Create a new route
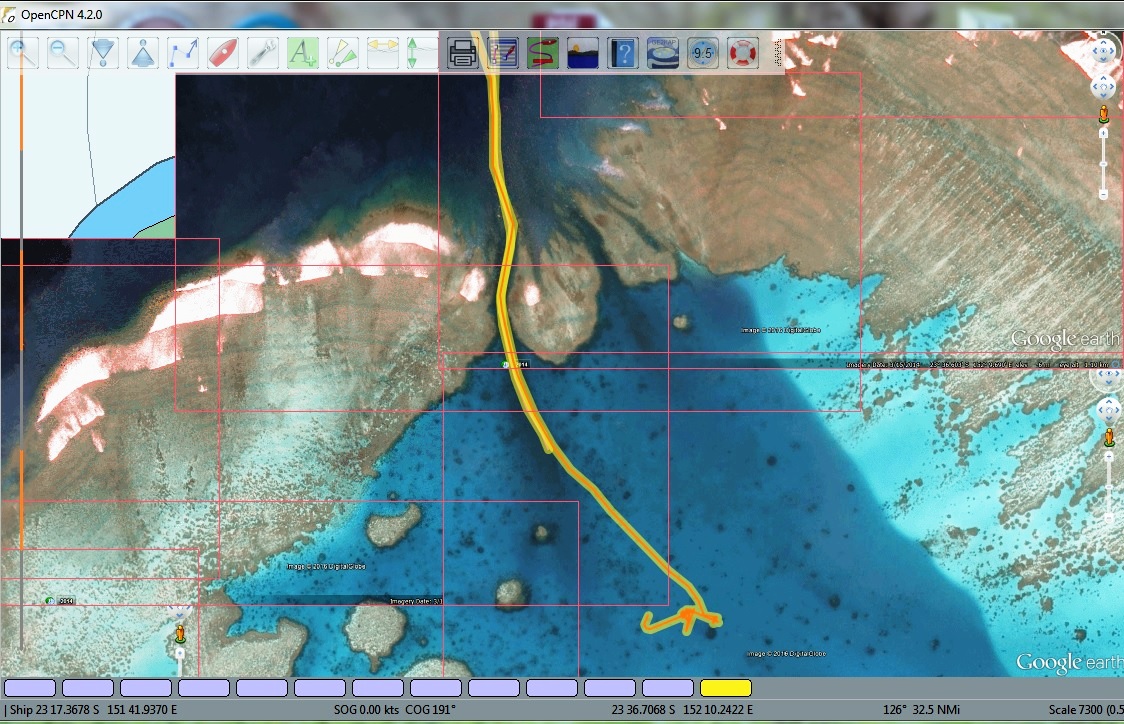Image resolution: width=1124 pixels, height=724 pixels. point(182,53)
